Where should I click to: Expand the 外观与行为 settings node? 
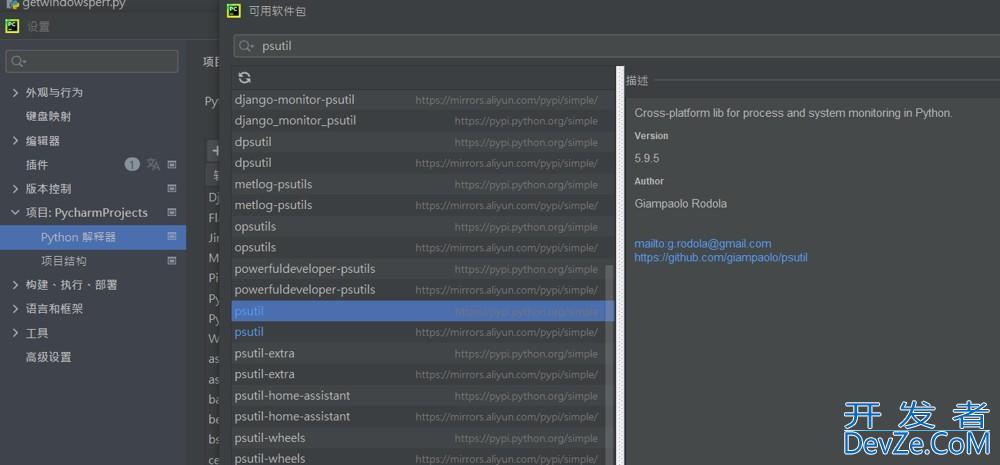[15, 92]
